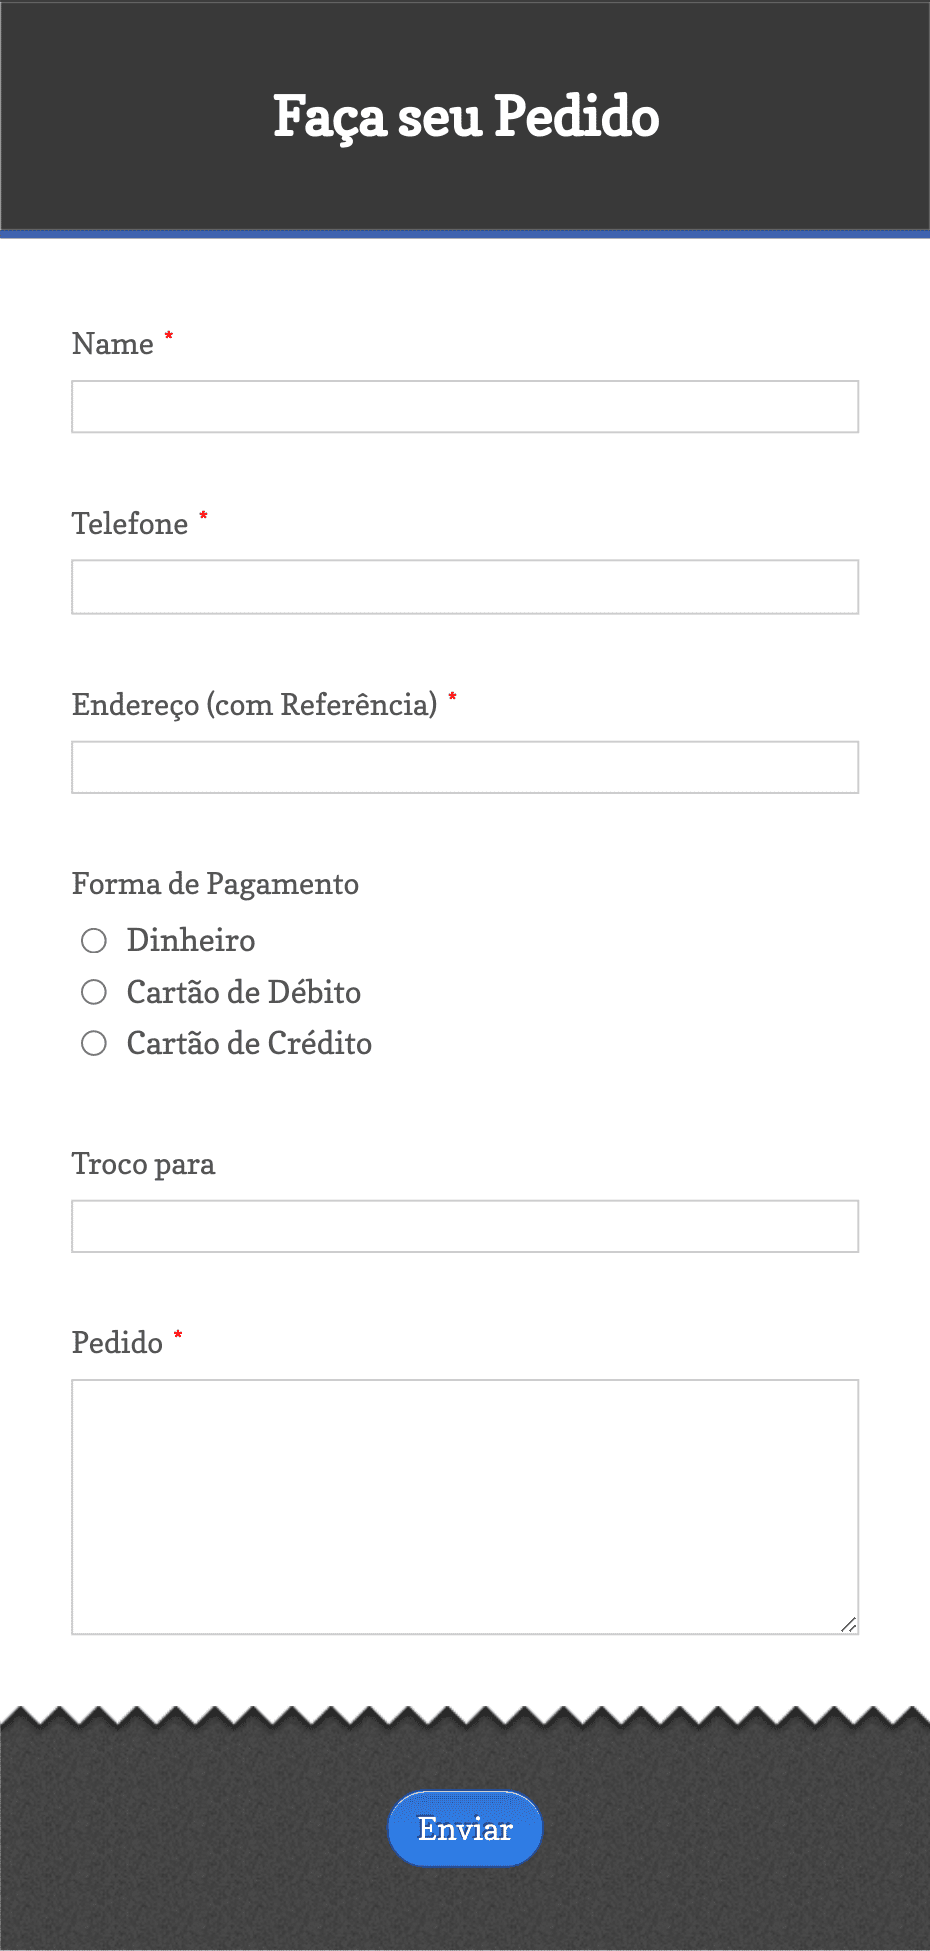930x1951 pixels.
Task: Focus the Pedido text area
Action: coord(465,1507)
